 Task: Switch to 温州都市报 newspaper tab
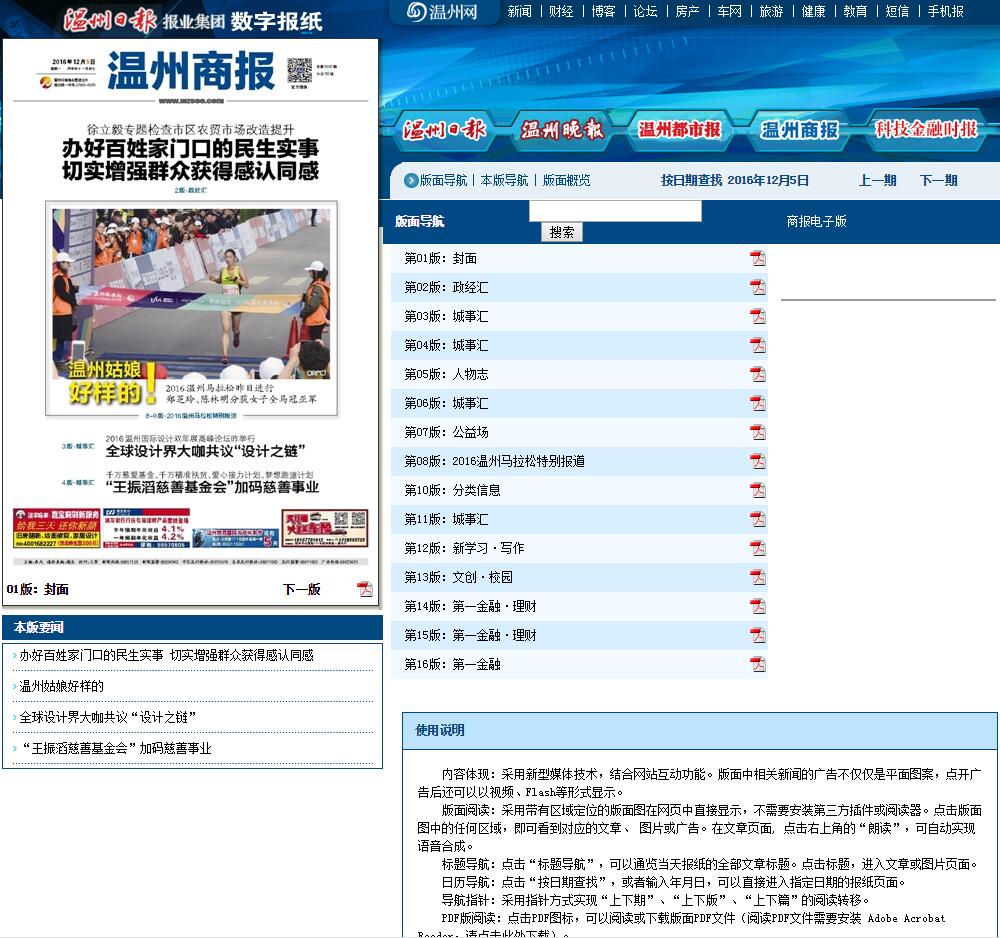[680, 129]
